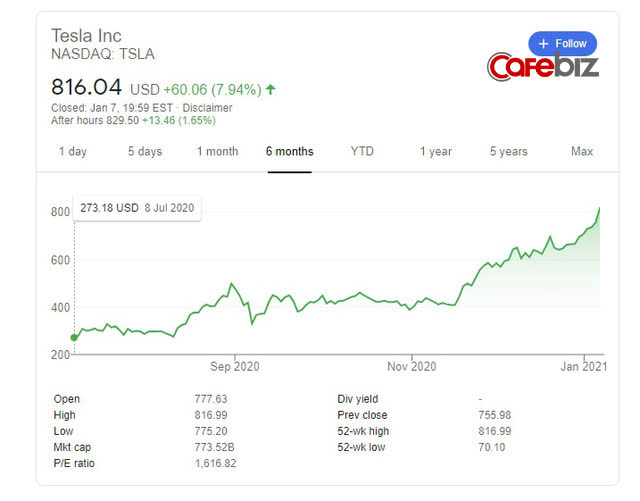Switch to the 1 month tab
640x501 pixels.
[217, 152]
